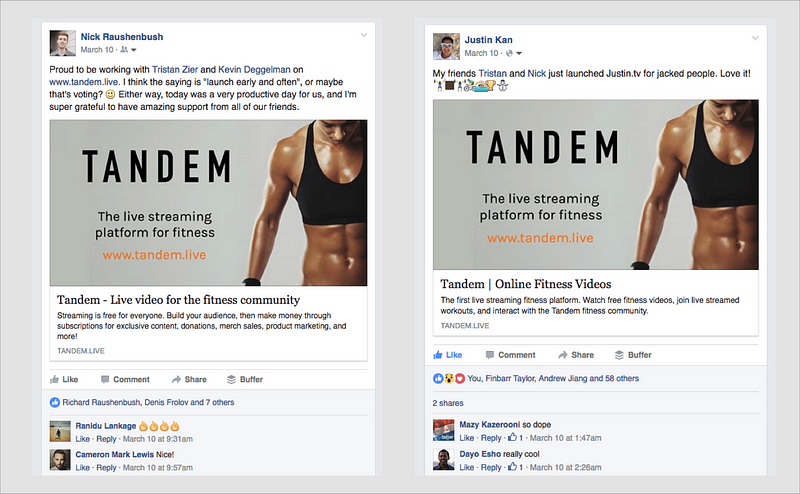
Task: Toggle the blue Like on Justin Kan's post
Action: click(447, 355)
